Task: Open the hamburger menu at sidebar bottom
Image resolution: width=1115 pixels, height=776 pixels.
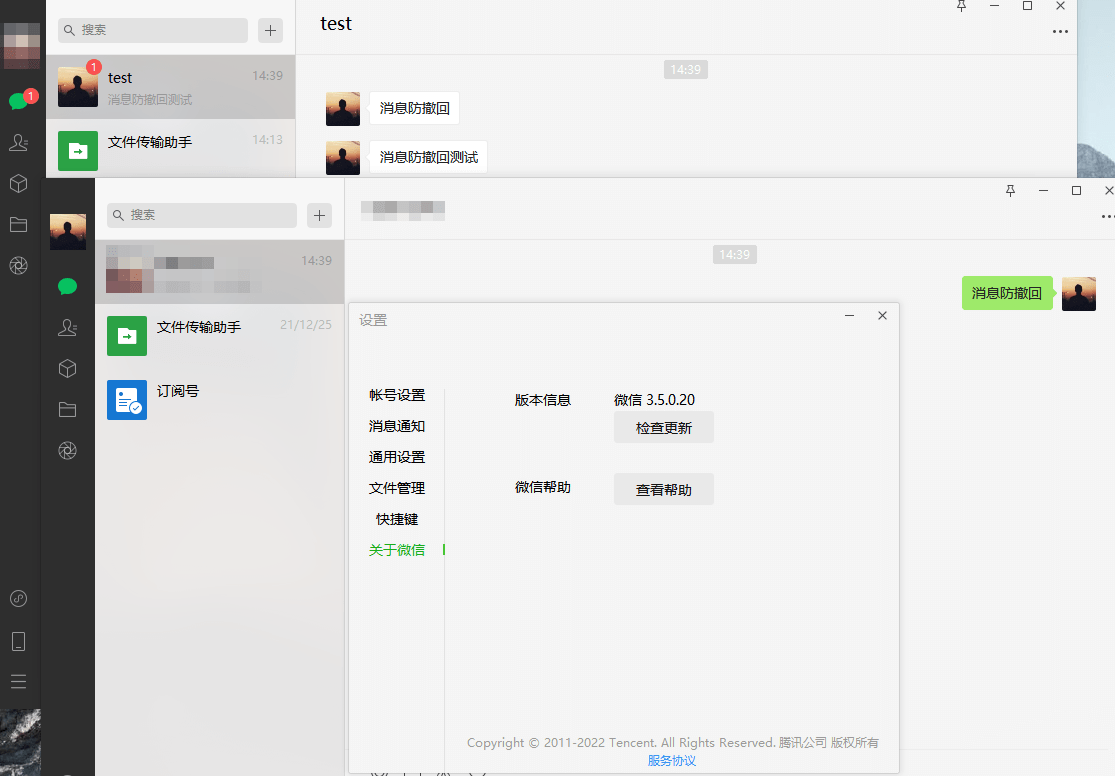Action: (x=18, y=682)
